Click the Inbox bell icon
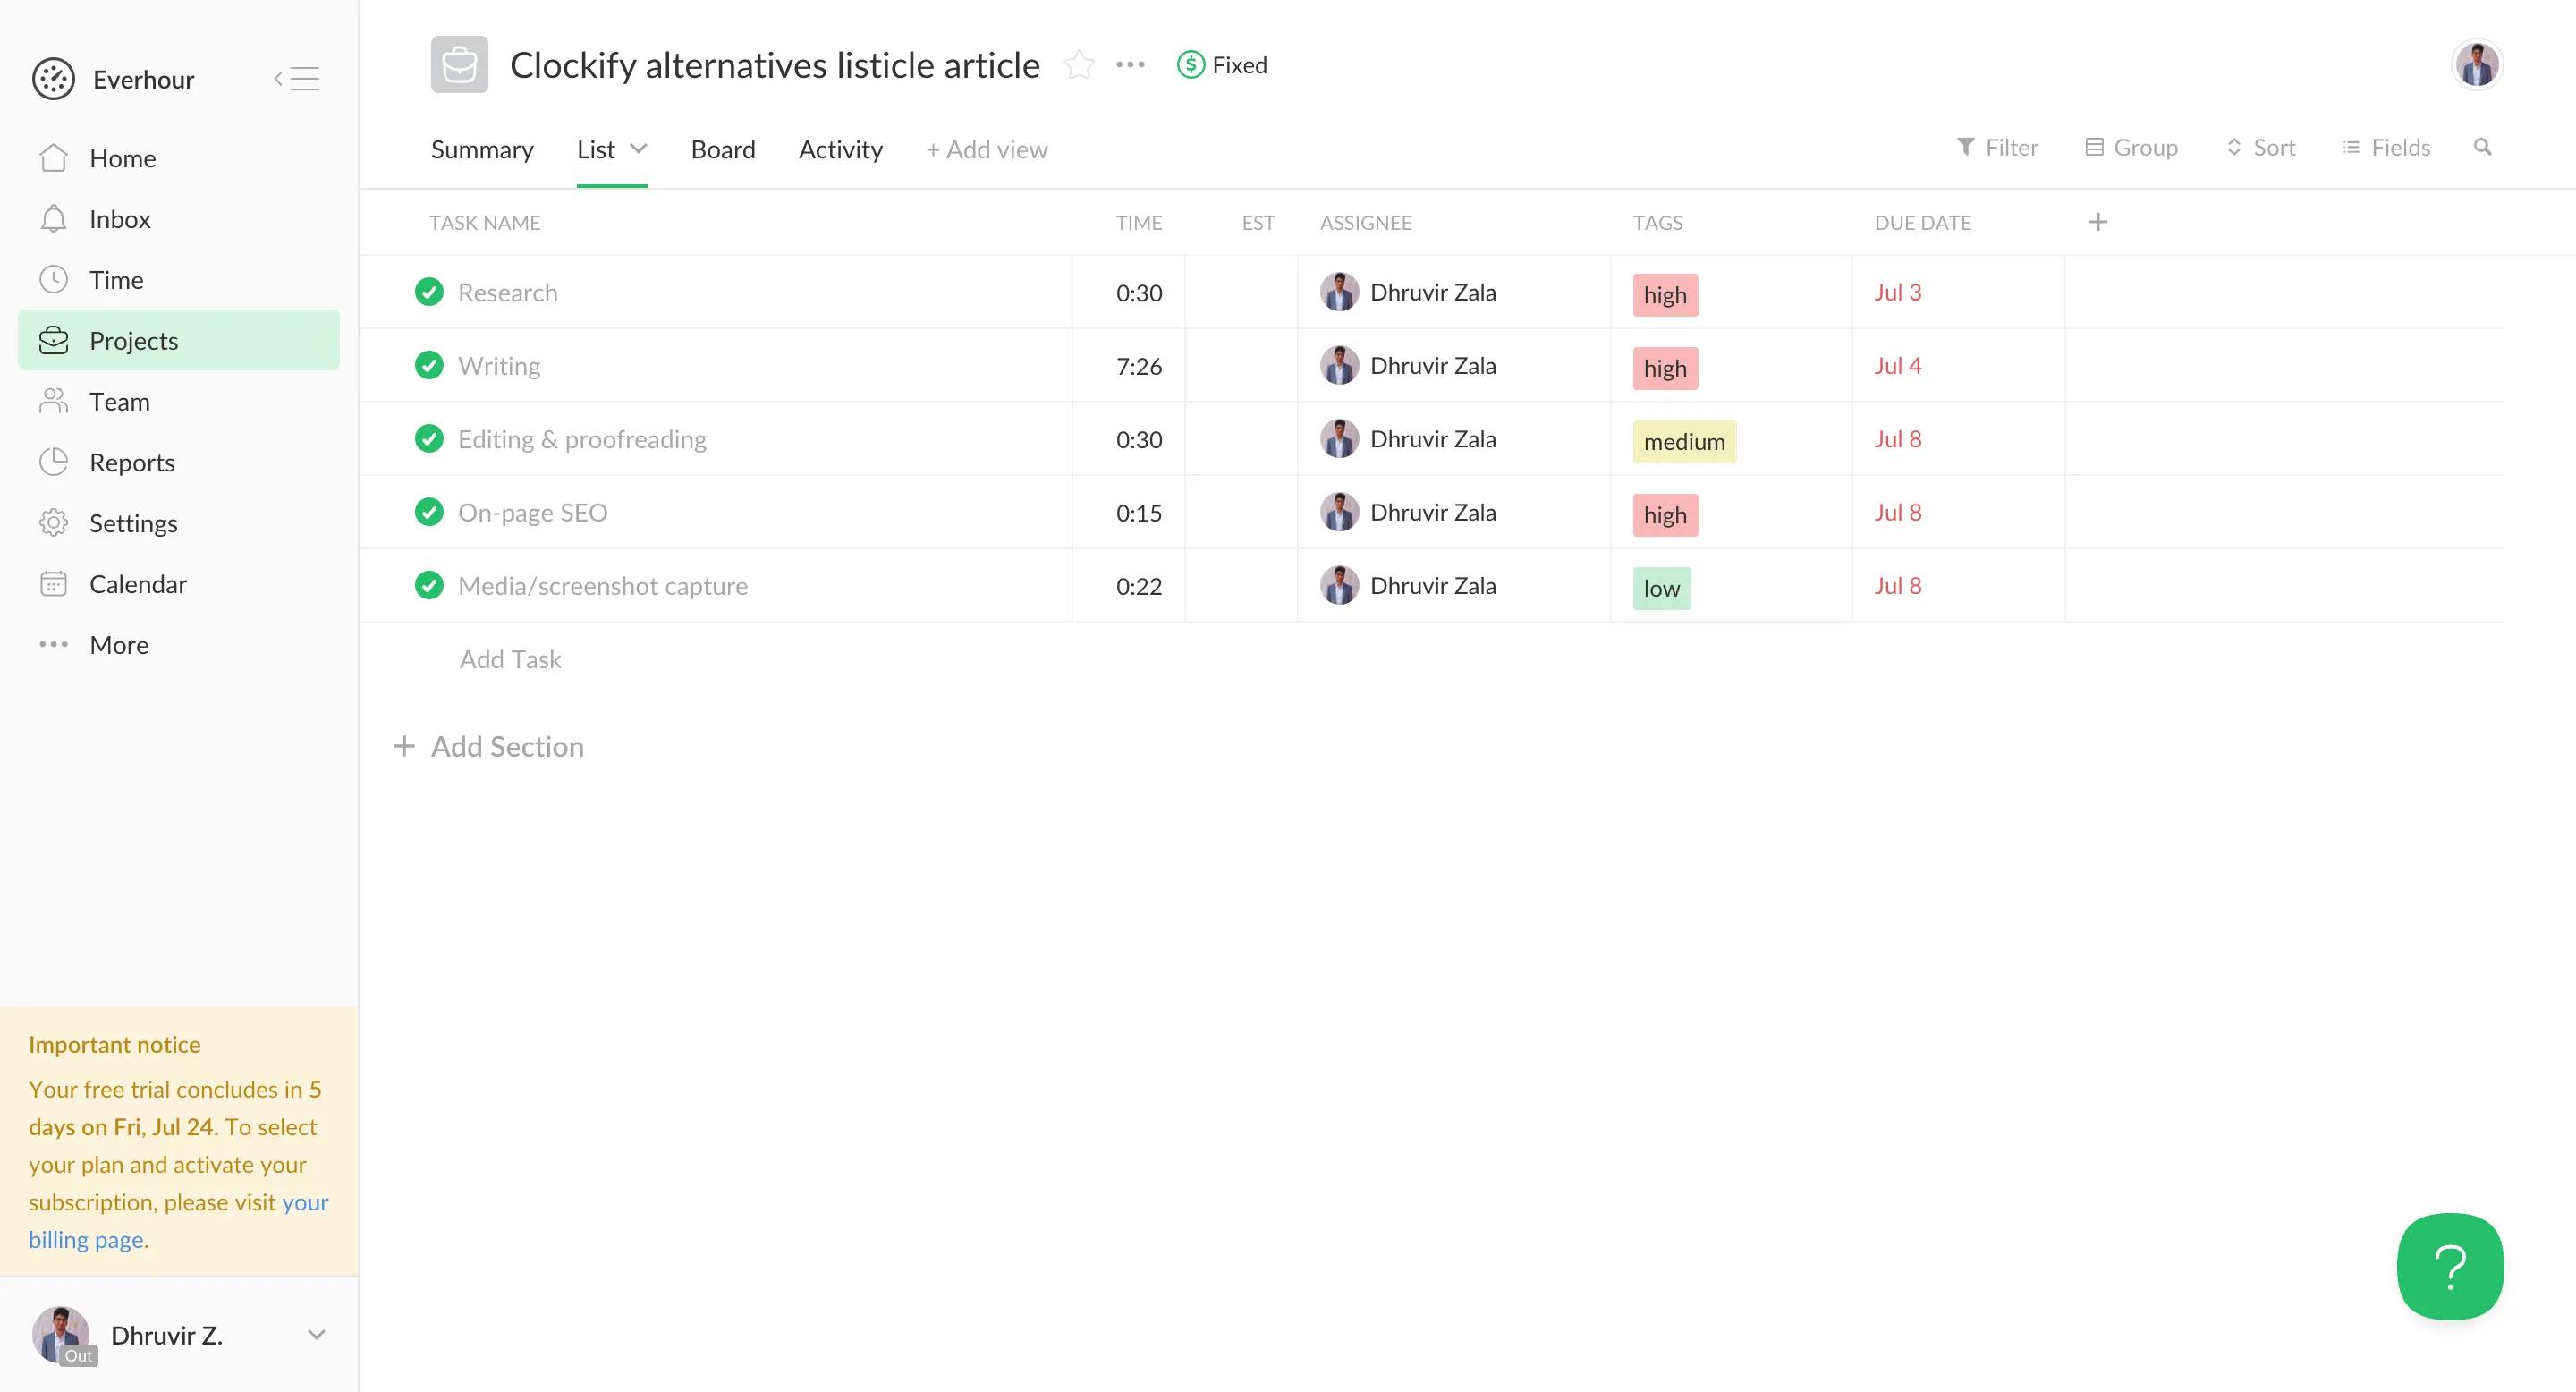Screen dimensions: 2576x1392 pos(53,219)
